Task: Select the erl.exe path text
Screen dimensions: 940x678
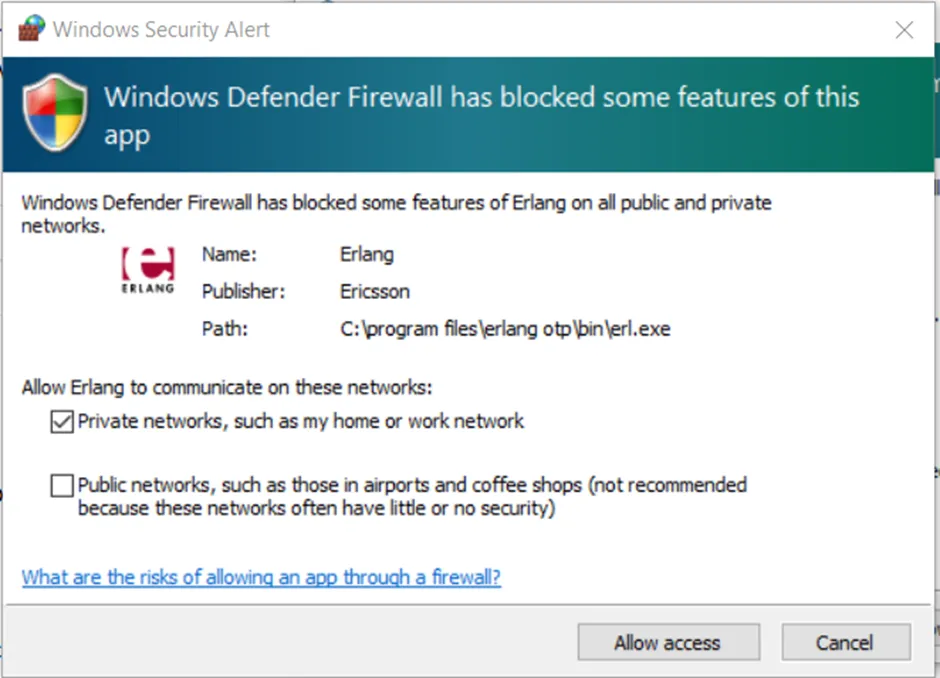Action: click(505, 329)
